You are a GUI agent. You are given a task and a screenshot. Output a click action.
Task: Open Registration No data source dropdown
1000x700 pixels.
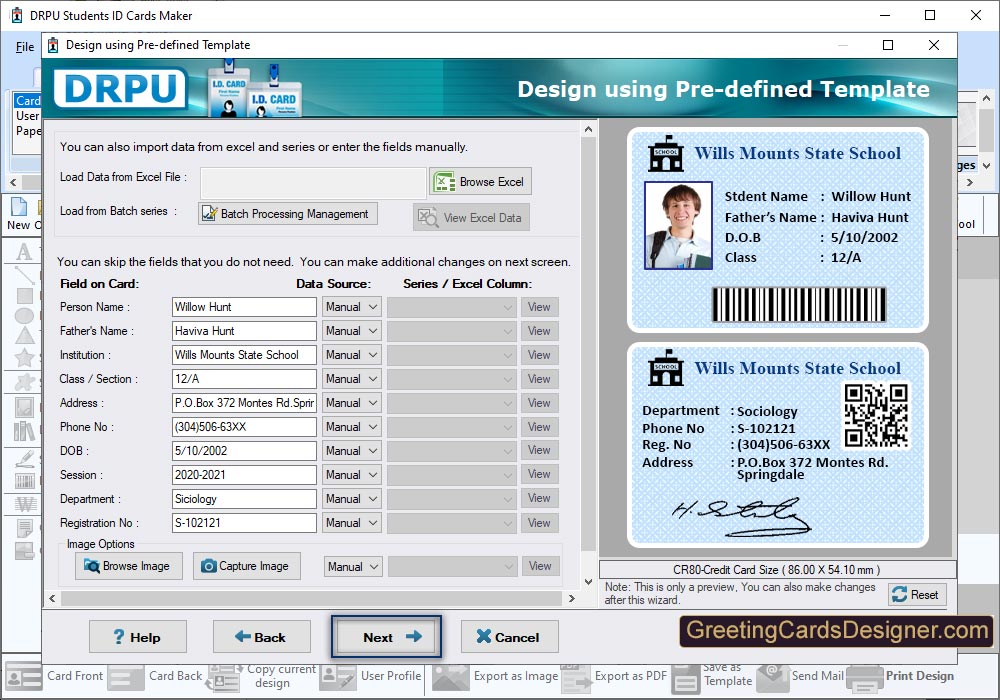352,523
